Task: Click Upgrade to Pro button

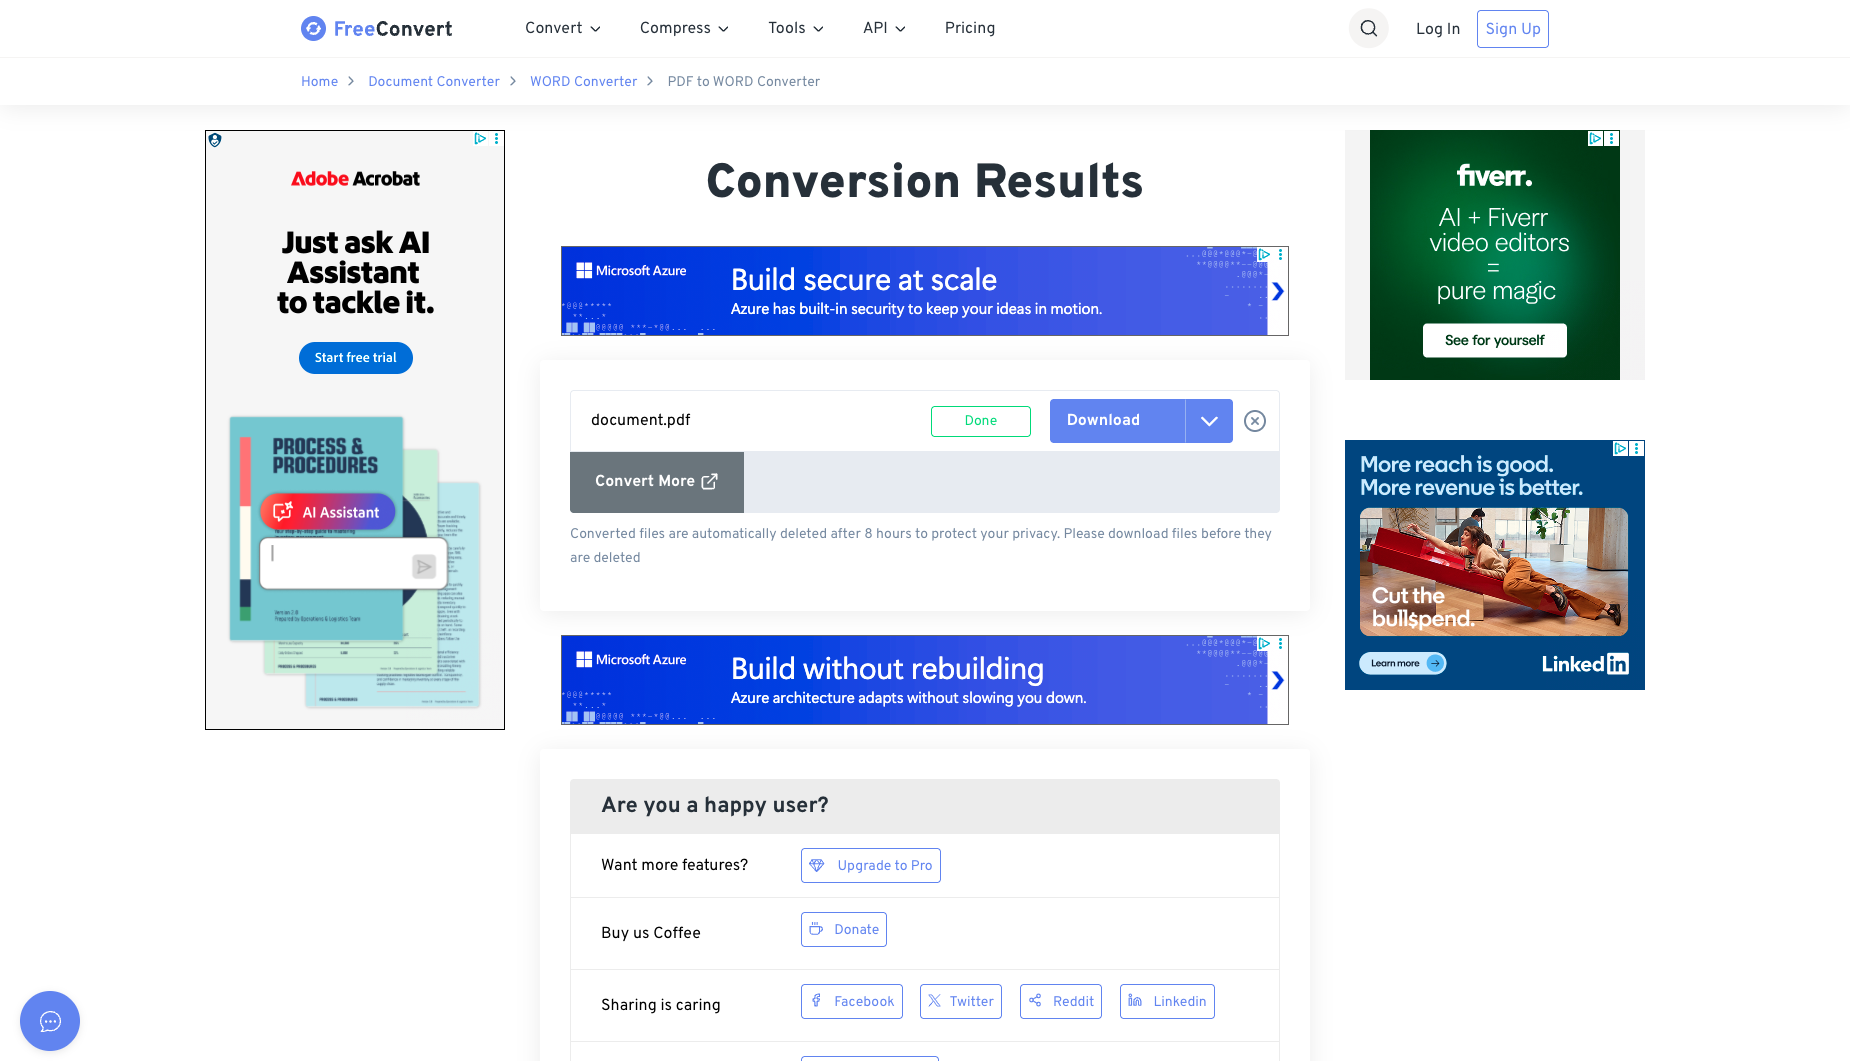Action: point(871,866)
